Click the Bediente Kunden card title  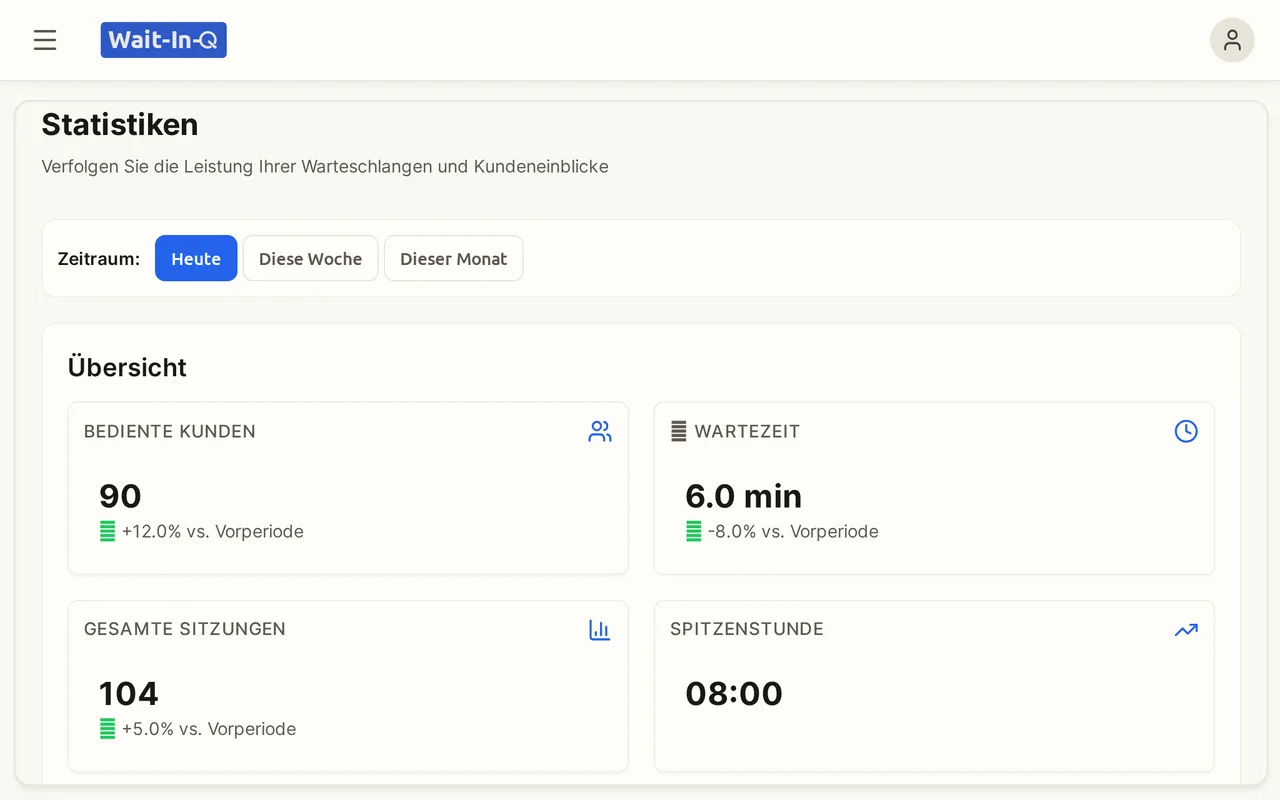point(170,432)
